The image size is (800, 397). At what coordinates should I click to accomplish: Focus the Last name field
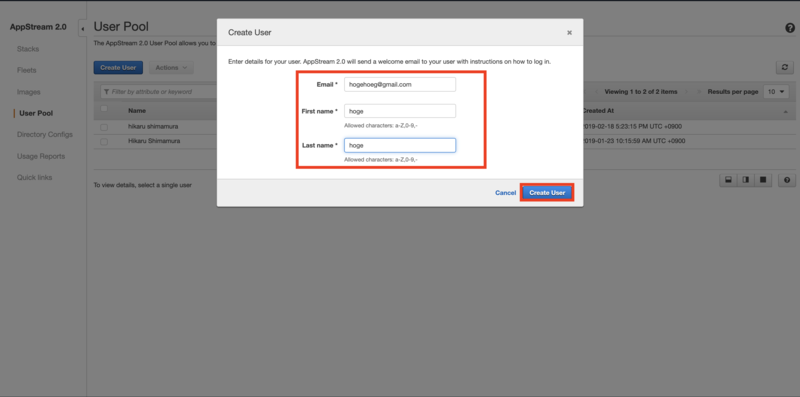[399, 145]
